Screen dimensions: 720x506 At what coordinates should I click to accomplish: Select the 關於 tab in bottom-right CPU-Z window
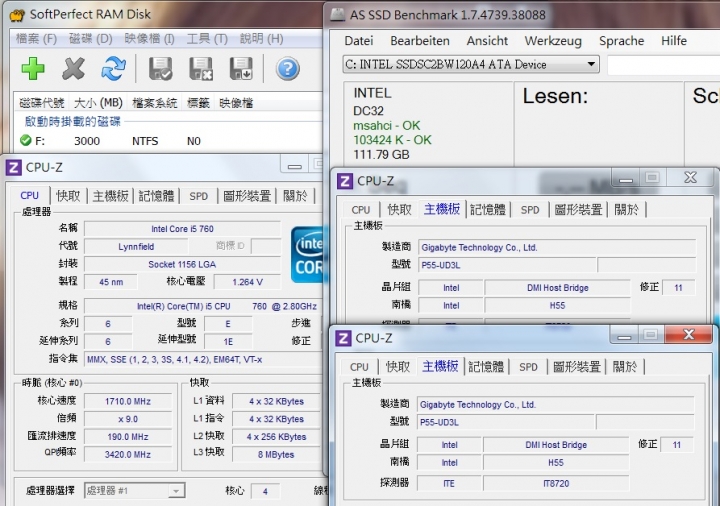pyautogui.click(x=624, y=367)
